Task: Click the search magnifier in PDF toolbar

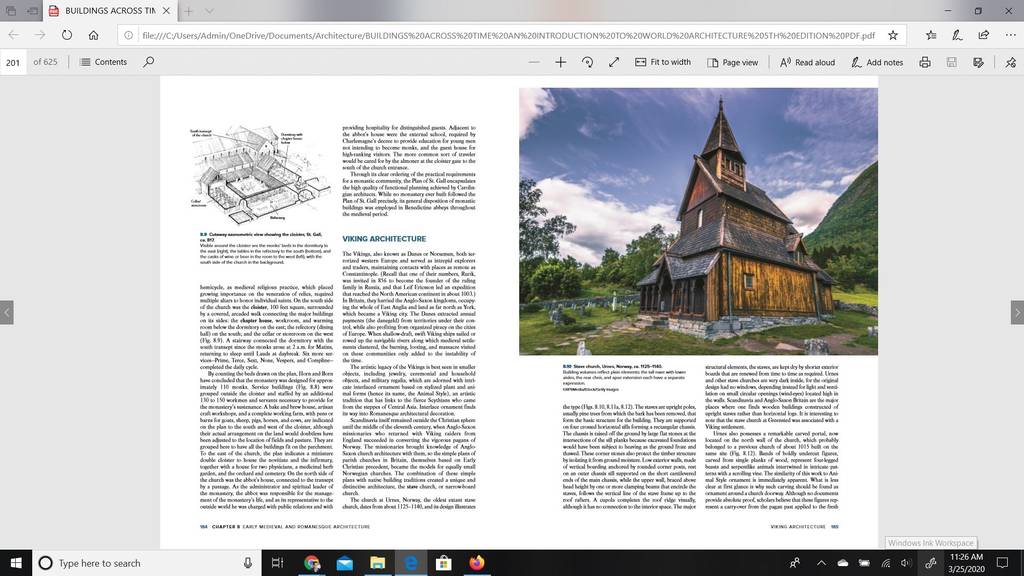Action: 149,62
